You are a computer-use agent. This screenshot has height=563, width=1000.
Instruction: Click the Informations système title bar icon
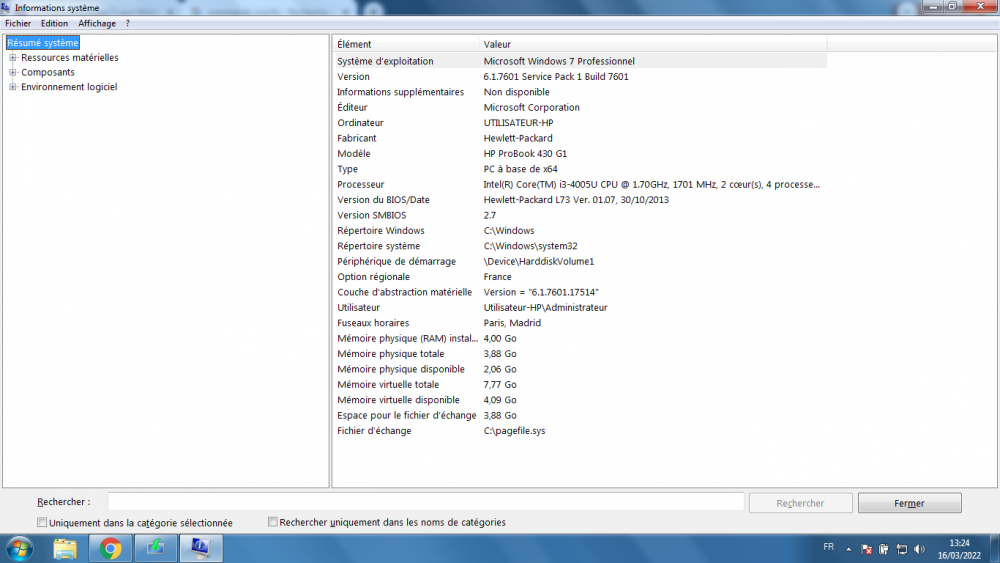coord(6,8)
